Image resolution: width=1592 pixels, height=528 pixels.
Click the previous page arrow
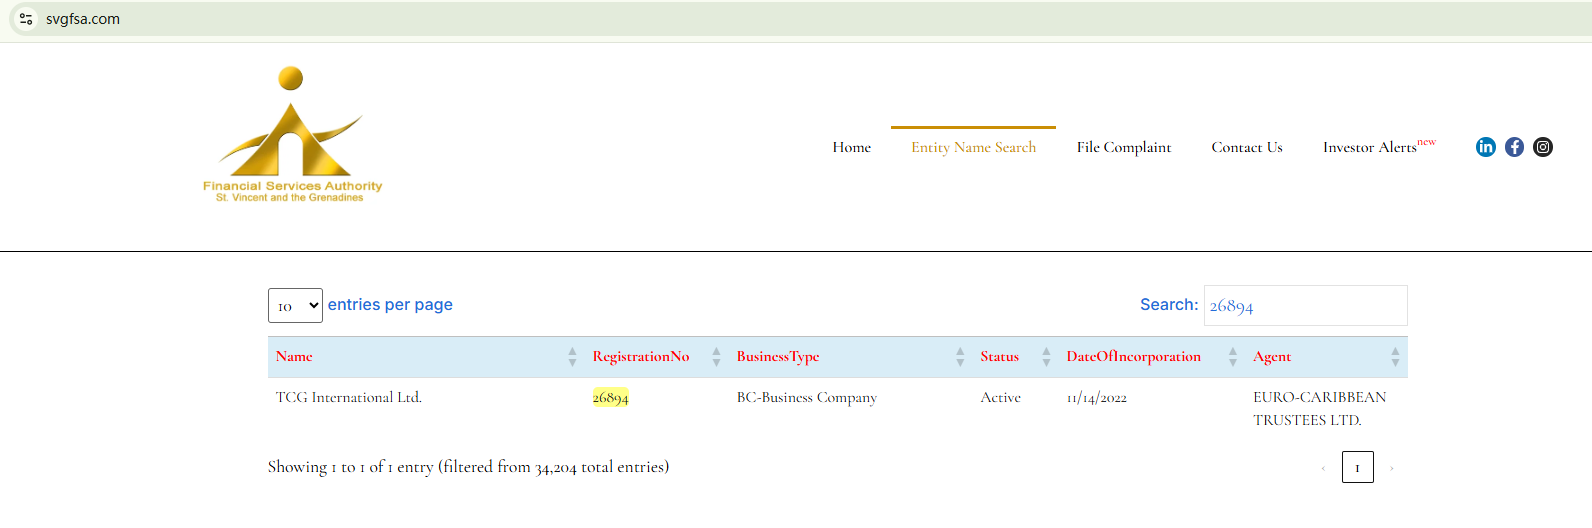[1323, 468]
